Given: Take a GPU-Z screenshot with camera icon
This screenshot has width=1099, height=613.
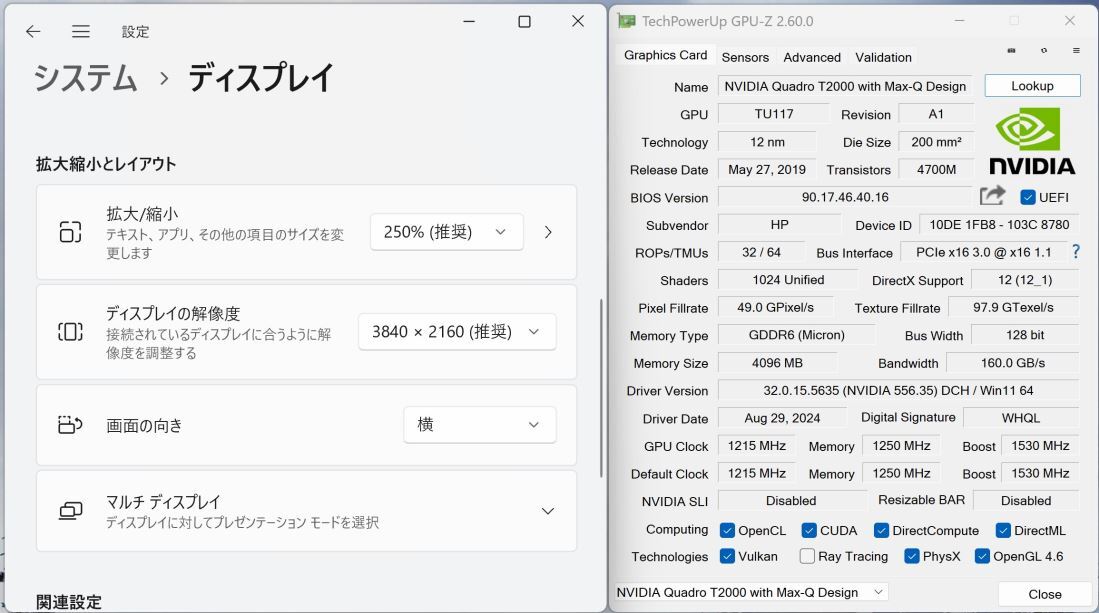Looking at the screenshot, I should (1011, 50).
